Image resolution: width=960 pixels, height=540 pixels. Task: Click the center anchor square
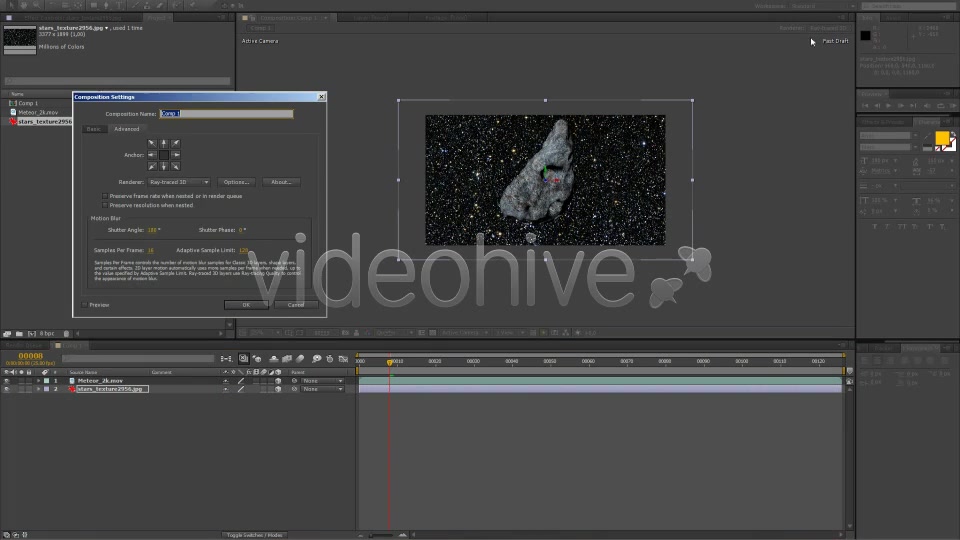click(163, 155)
